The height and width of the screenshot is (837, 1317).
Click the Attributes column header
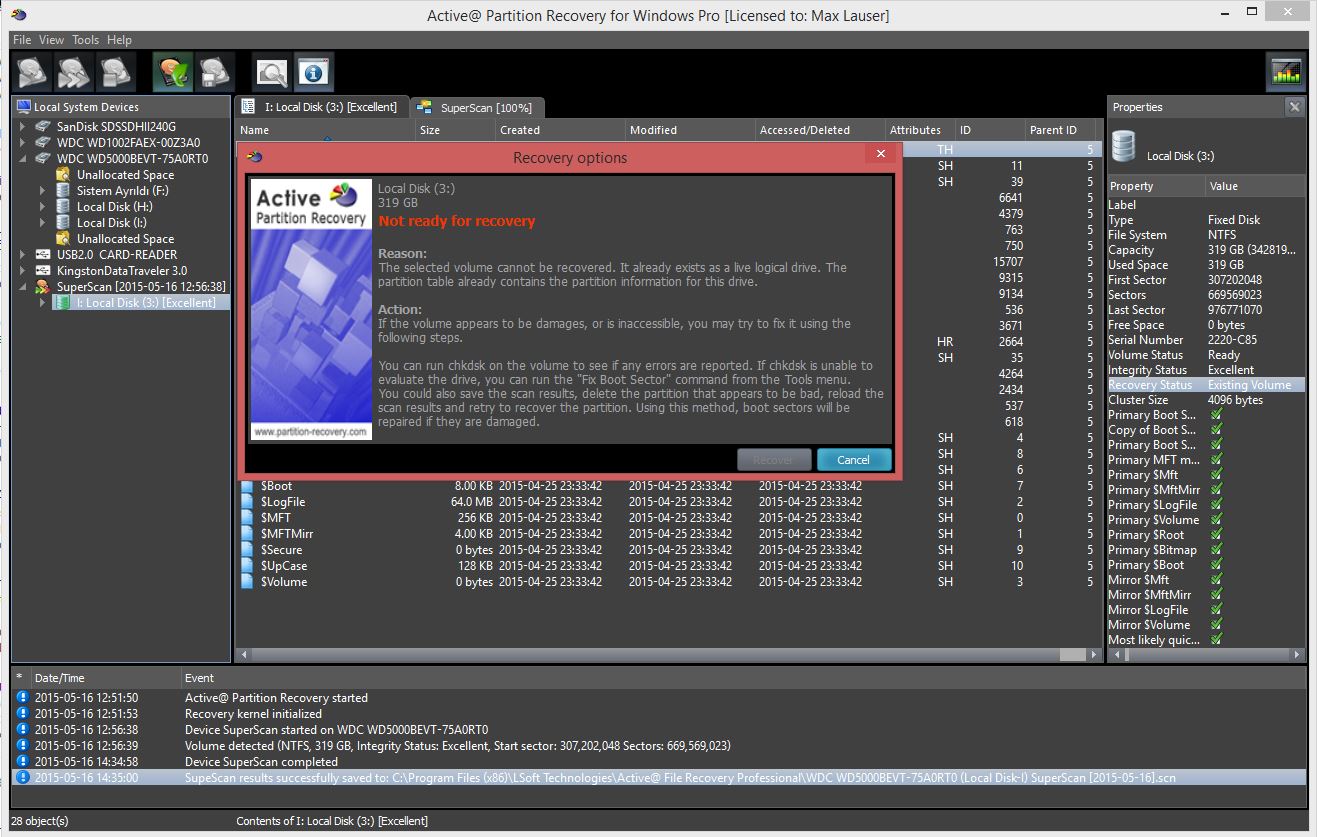pos(920,130)
